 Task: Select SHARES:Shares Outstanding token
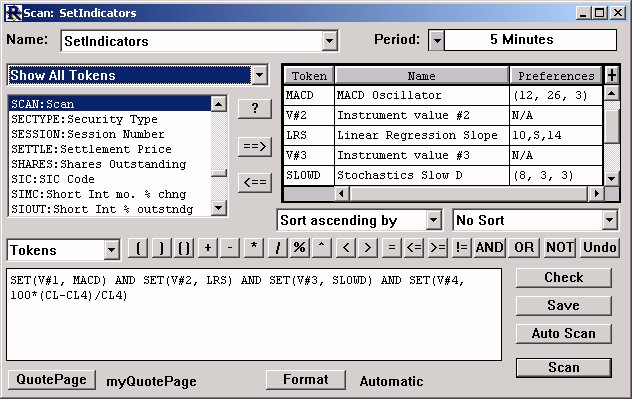tap(110, 164)
